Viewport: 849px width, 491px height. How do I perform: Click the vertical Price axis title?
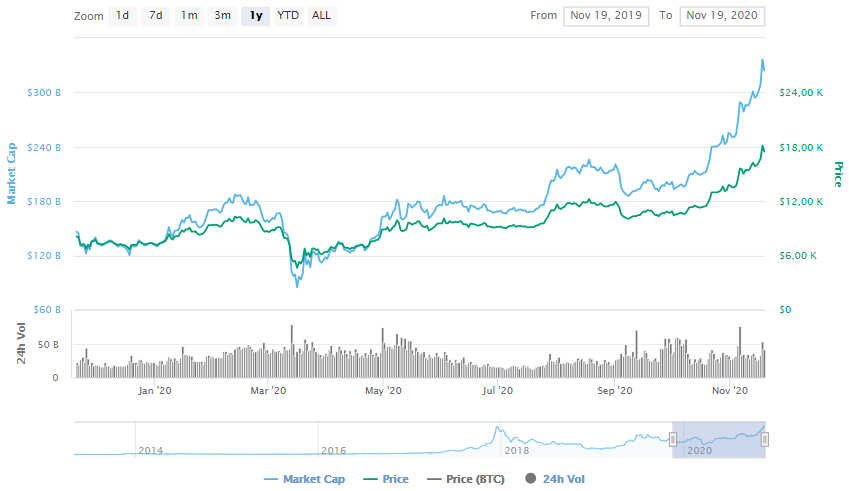tap(838, 174)
